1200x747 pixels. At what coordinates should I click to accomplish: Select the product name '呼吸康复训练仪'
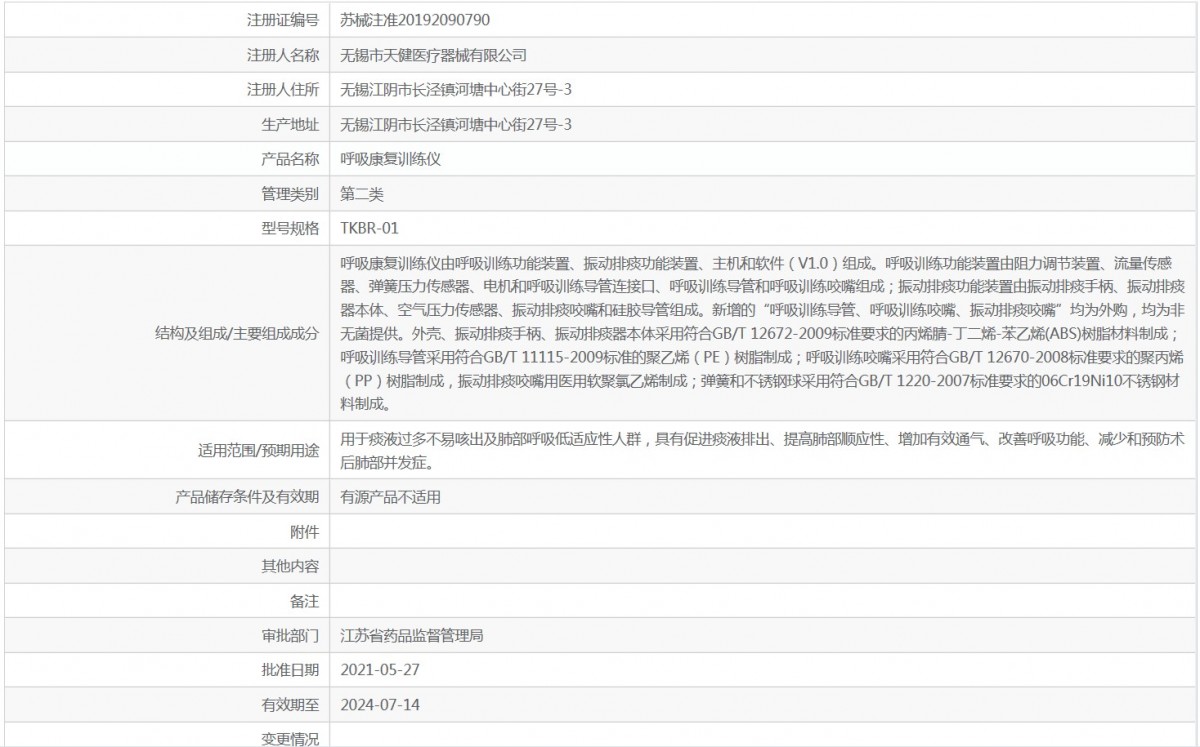(x=391, y=160)
